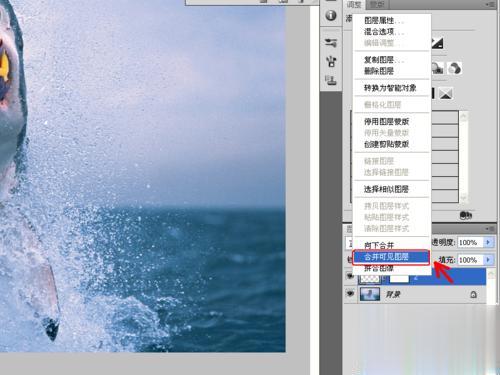Toggle visibility of the selected top layer

tap(350, 276)
